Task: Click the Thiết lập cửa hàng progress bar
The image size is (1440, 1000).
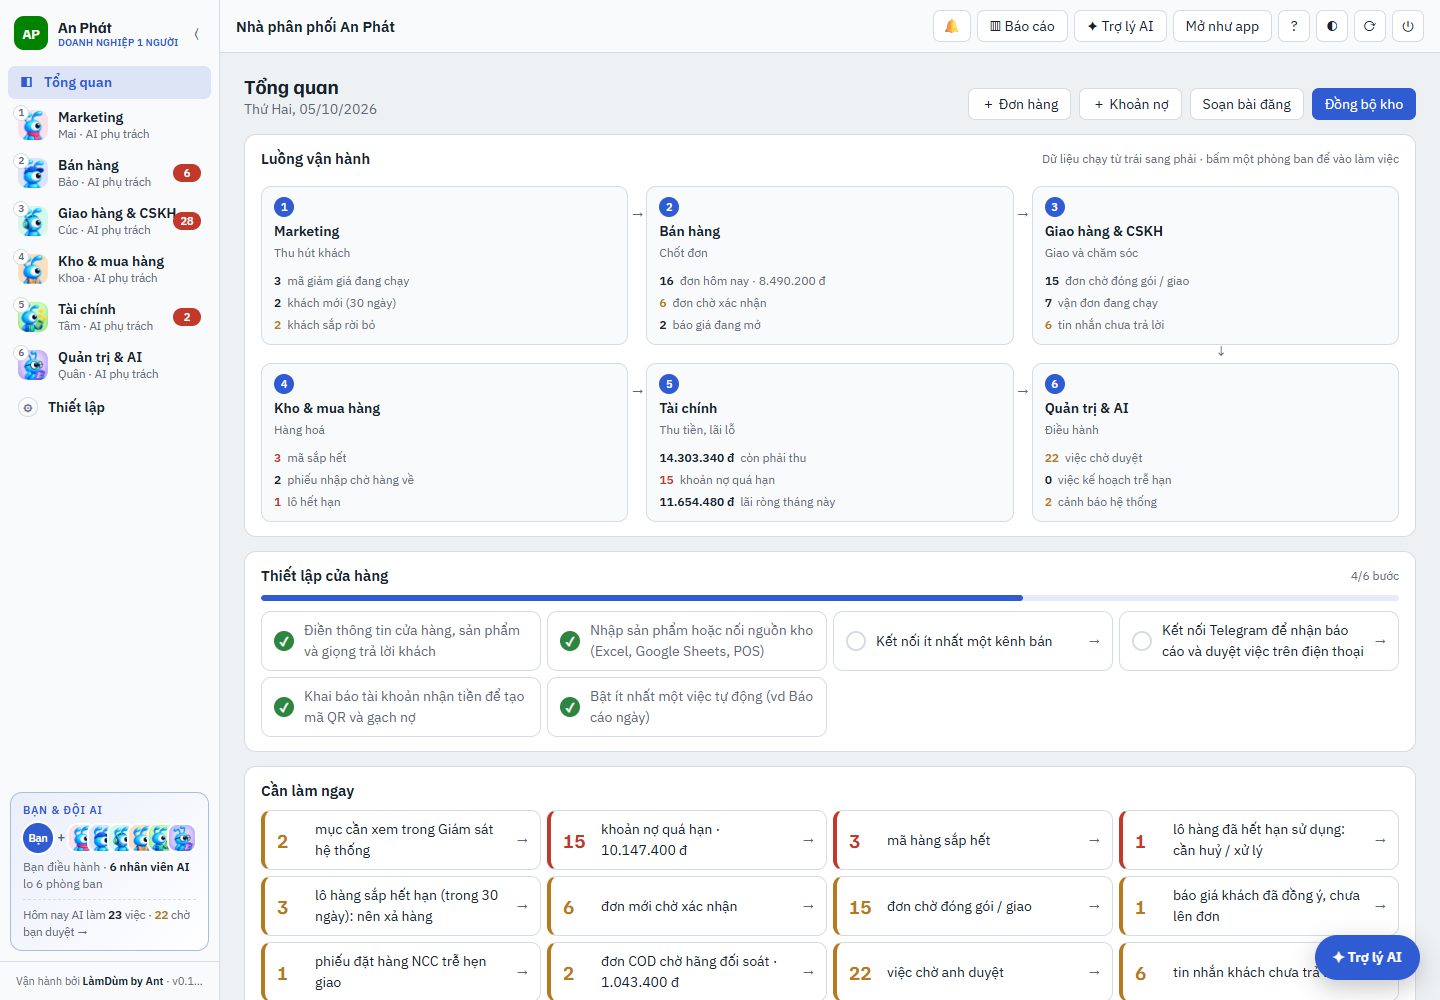Action: tap(830, 598)
